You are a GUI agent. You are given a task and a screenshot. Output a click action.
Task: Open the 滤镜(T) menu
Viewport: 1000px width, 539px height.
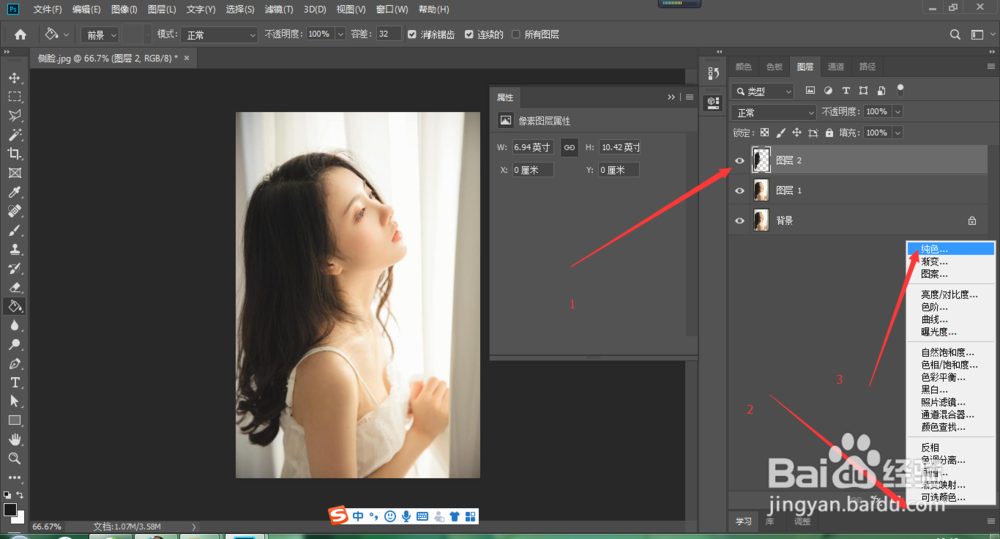coord(279,10)
